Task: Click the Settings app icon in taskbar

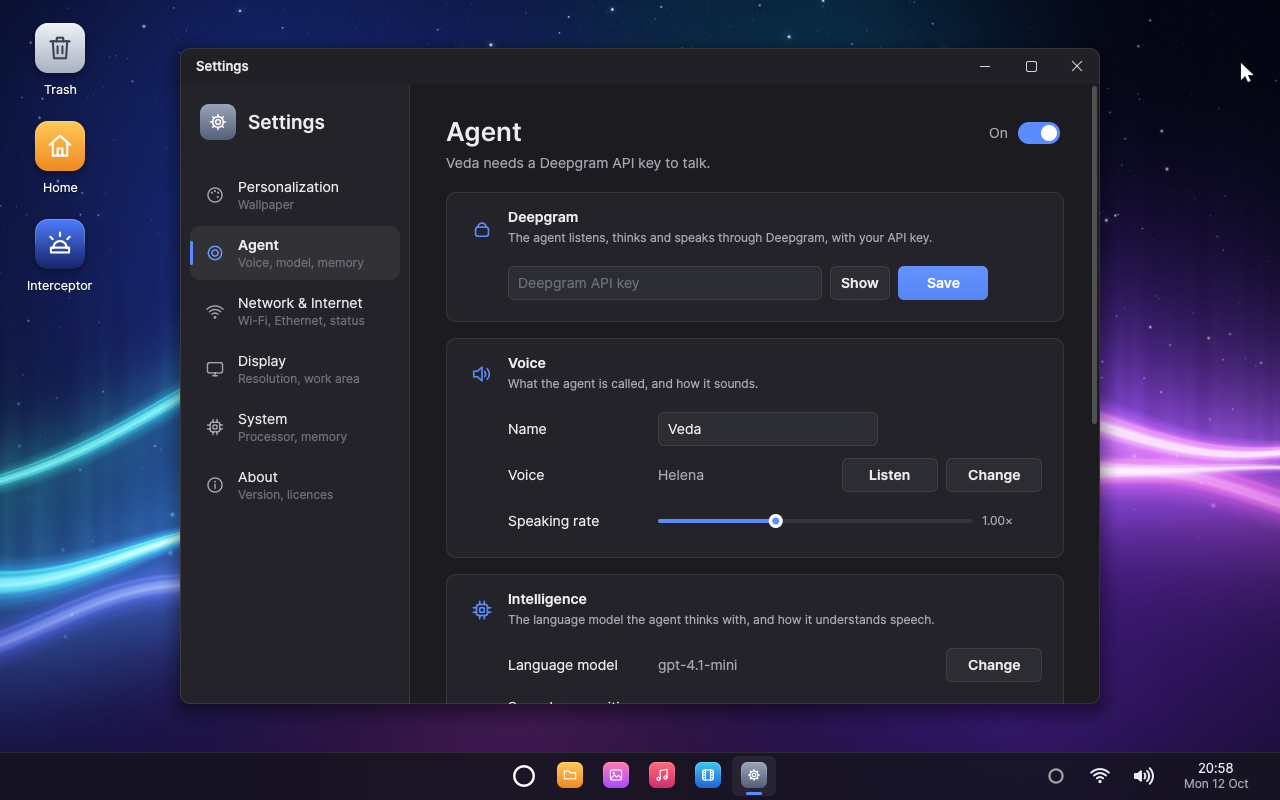Action: pyautogui.click(x=754, y=775)
